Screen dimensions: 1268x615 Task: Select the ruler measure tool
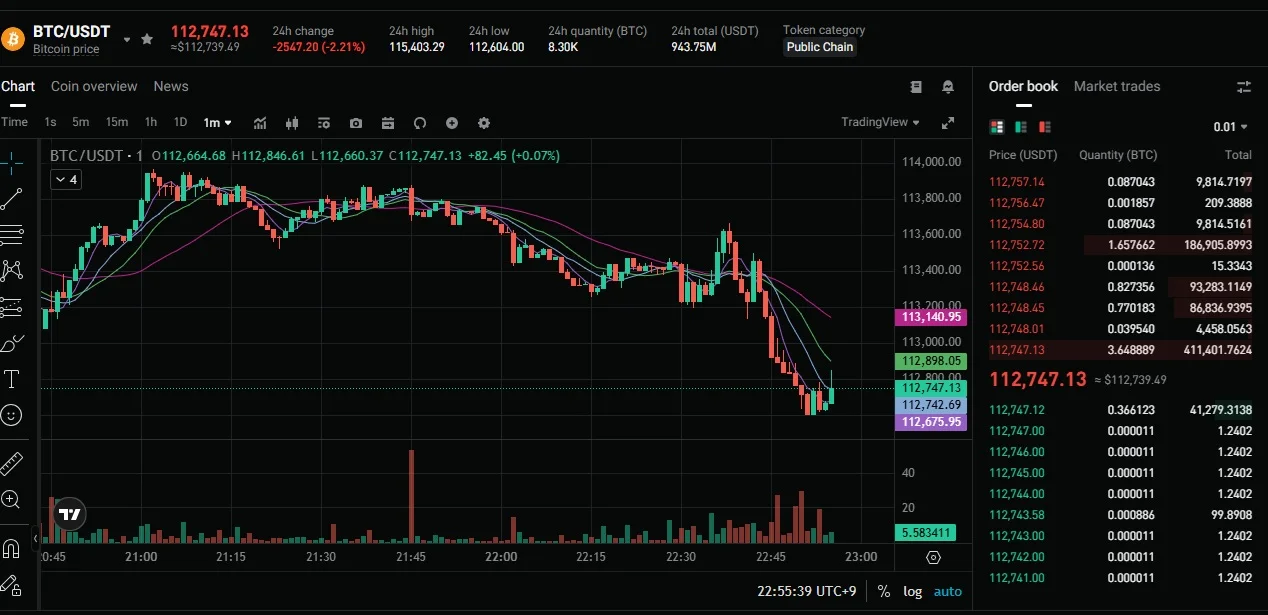tap(12, 463)
